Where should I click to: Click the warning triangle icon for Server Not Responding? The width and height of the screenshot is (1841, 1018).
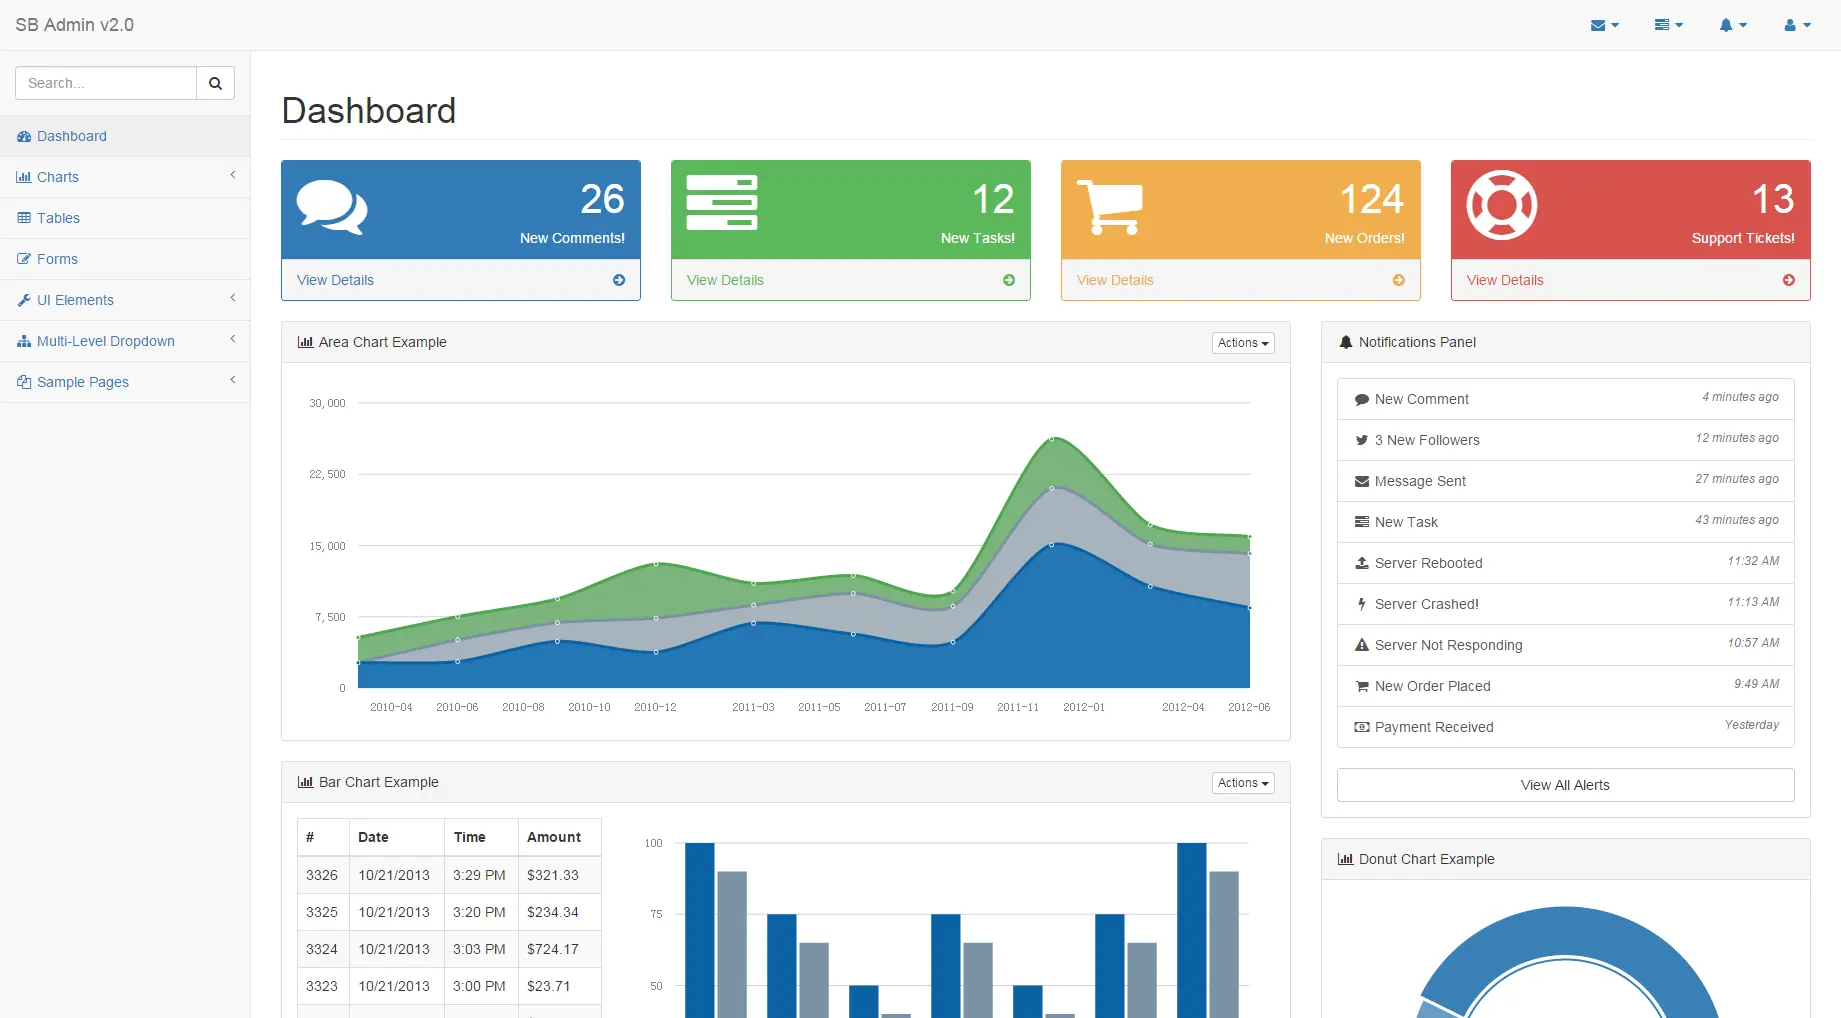click(x=1362, y=645)
